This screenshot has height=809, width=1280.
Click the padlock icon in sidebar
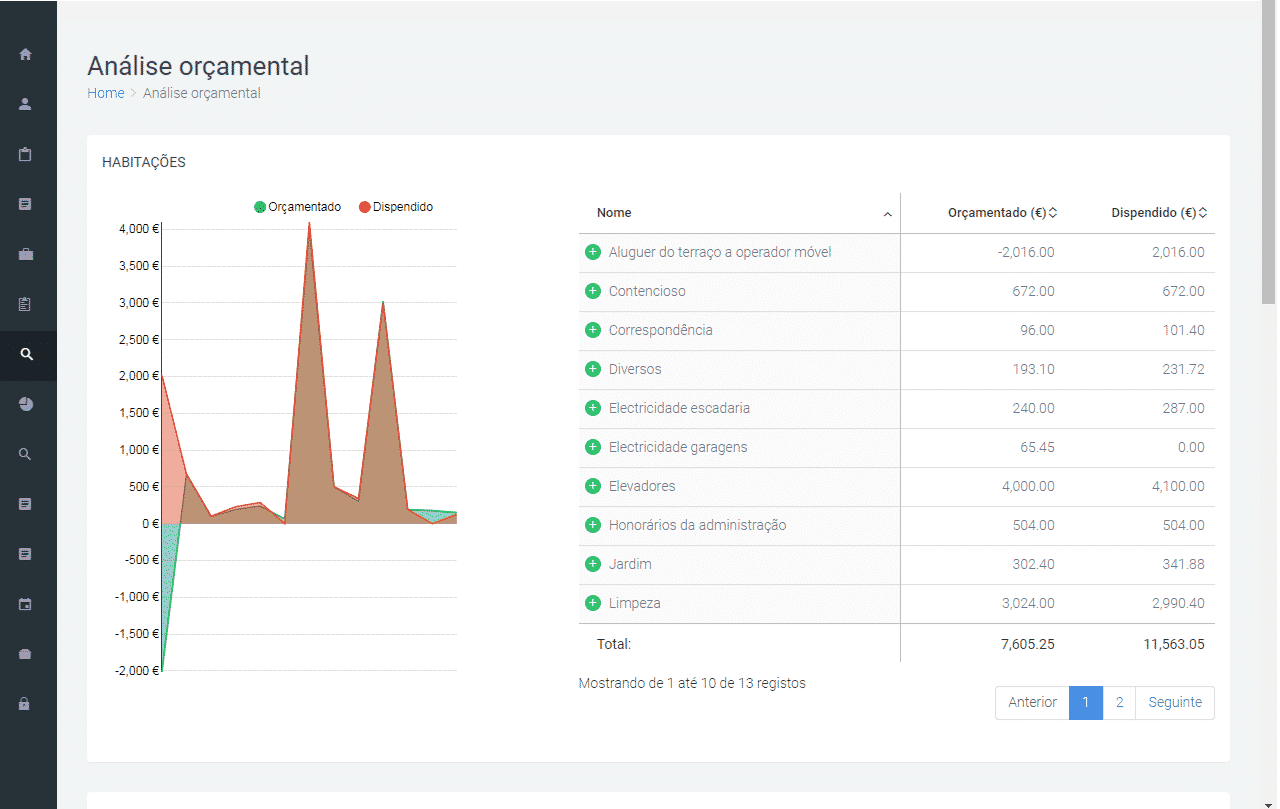click(26, 704)
